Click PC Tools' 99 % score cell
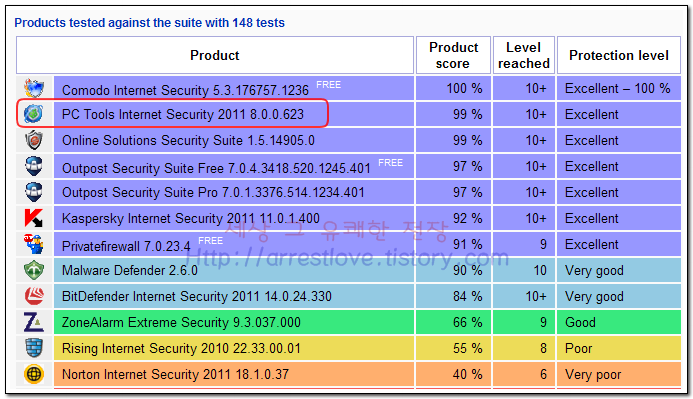693x399 pixels. 453,114
